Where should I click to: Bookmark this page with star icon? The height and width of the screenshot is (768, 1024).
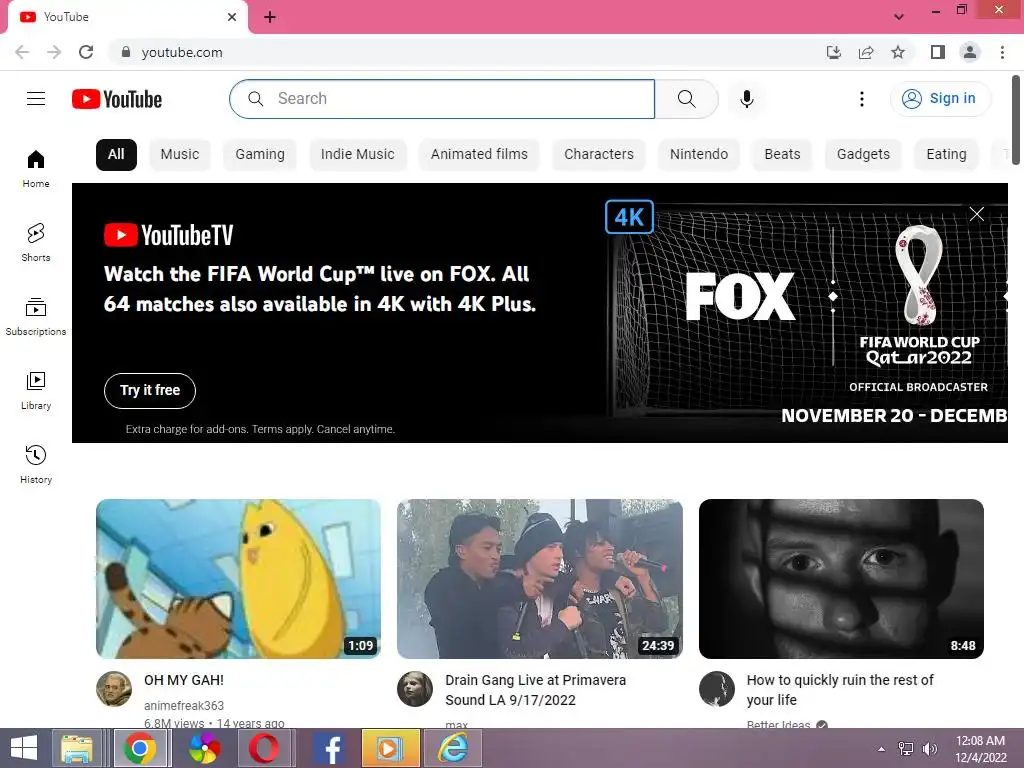point(898,52)
